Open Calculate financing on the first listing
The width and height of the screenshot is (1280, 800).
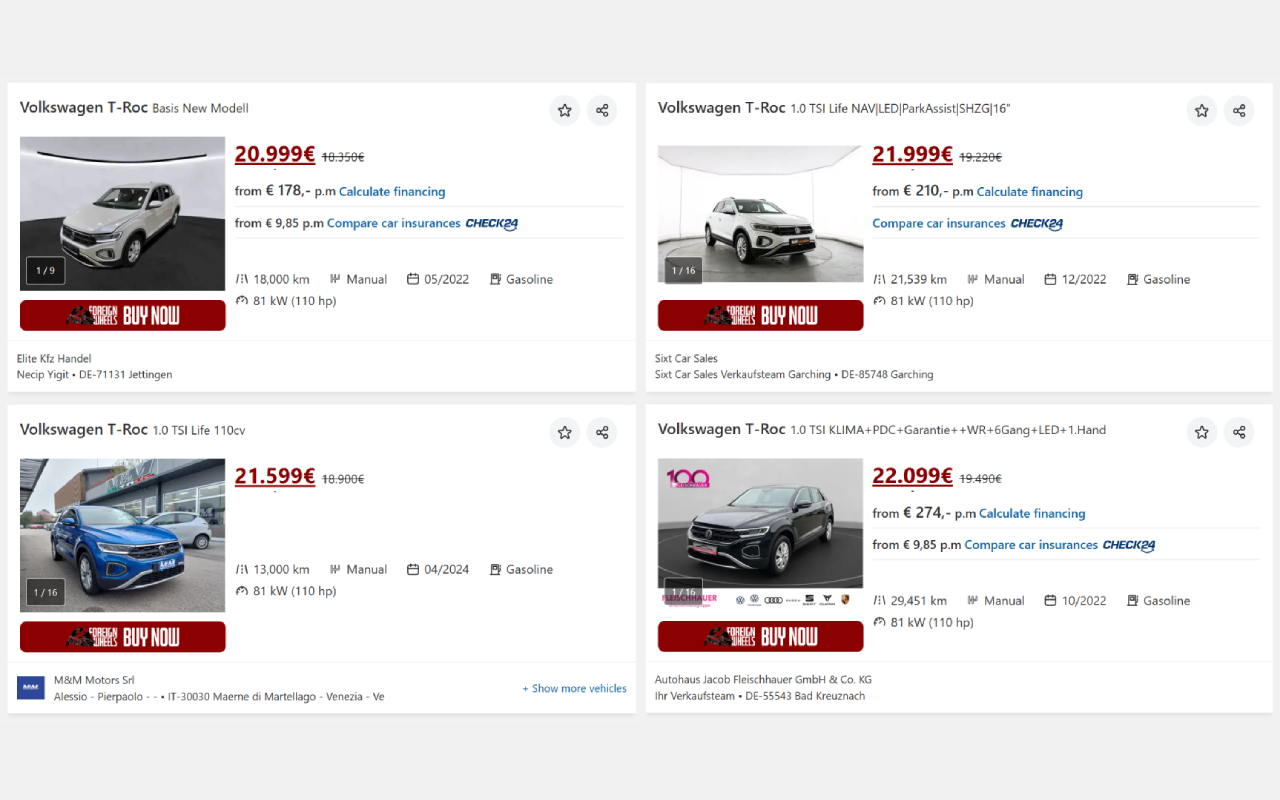click(x=391, y=191)
